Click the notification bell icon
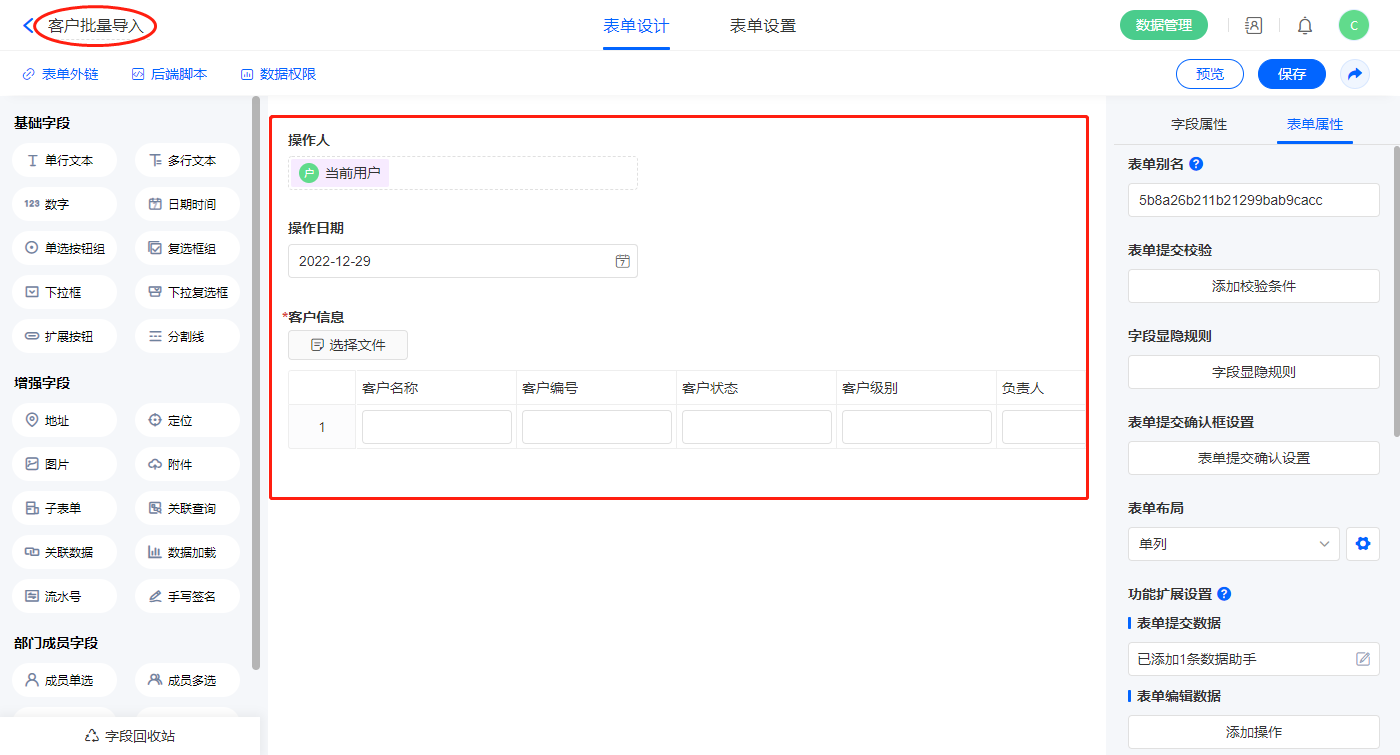1400x755 pixels. coord(1305,26)
